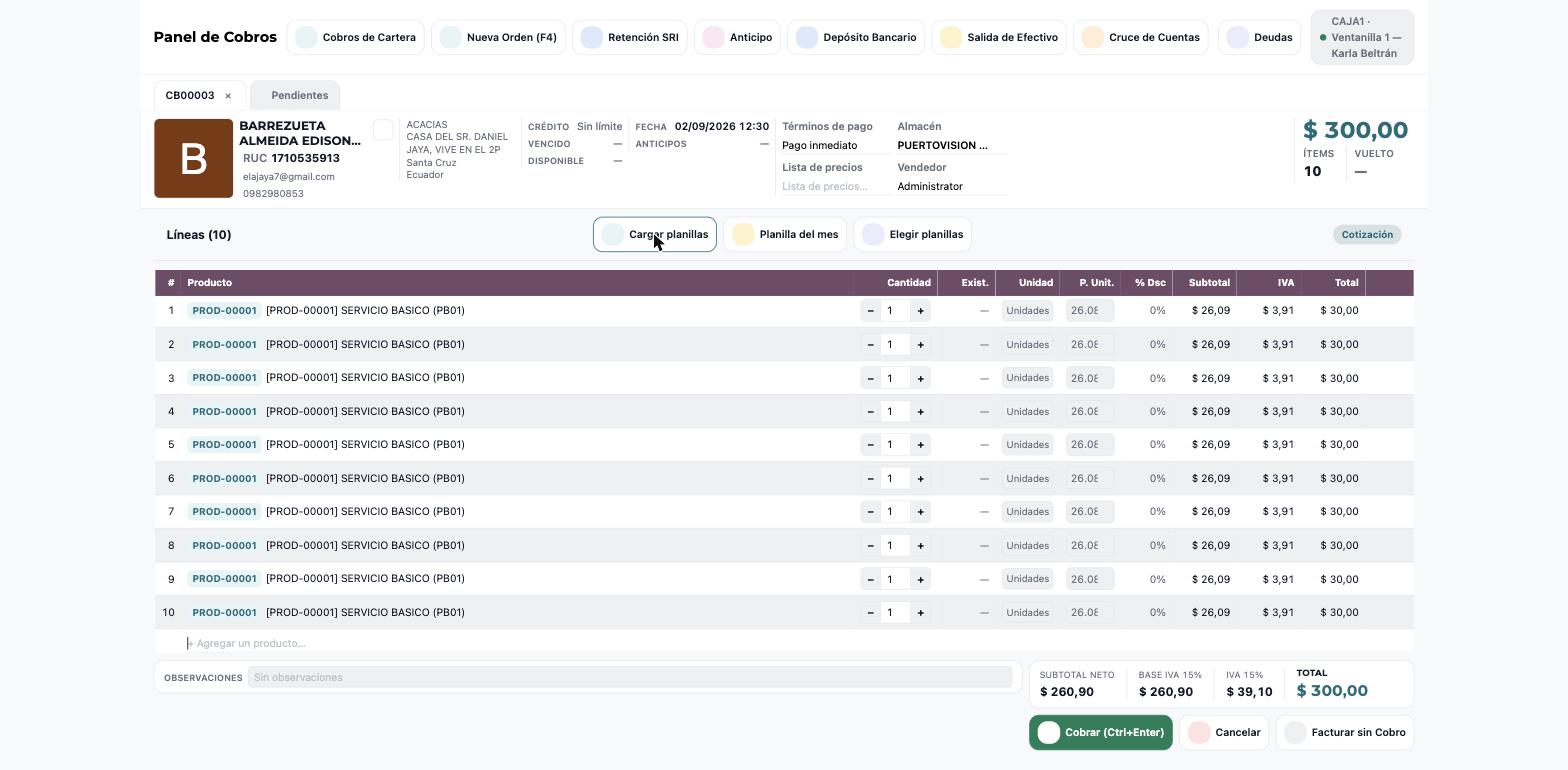1568x770 pixels.
Task: Click the Cotización badge
Action: (1367, 235)
